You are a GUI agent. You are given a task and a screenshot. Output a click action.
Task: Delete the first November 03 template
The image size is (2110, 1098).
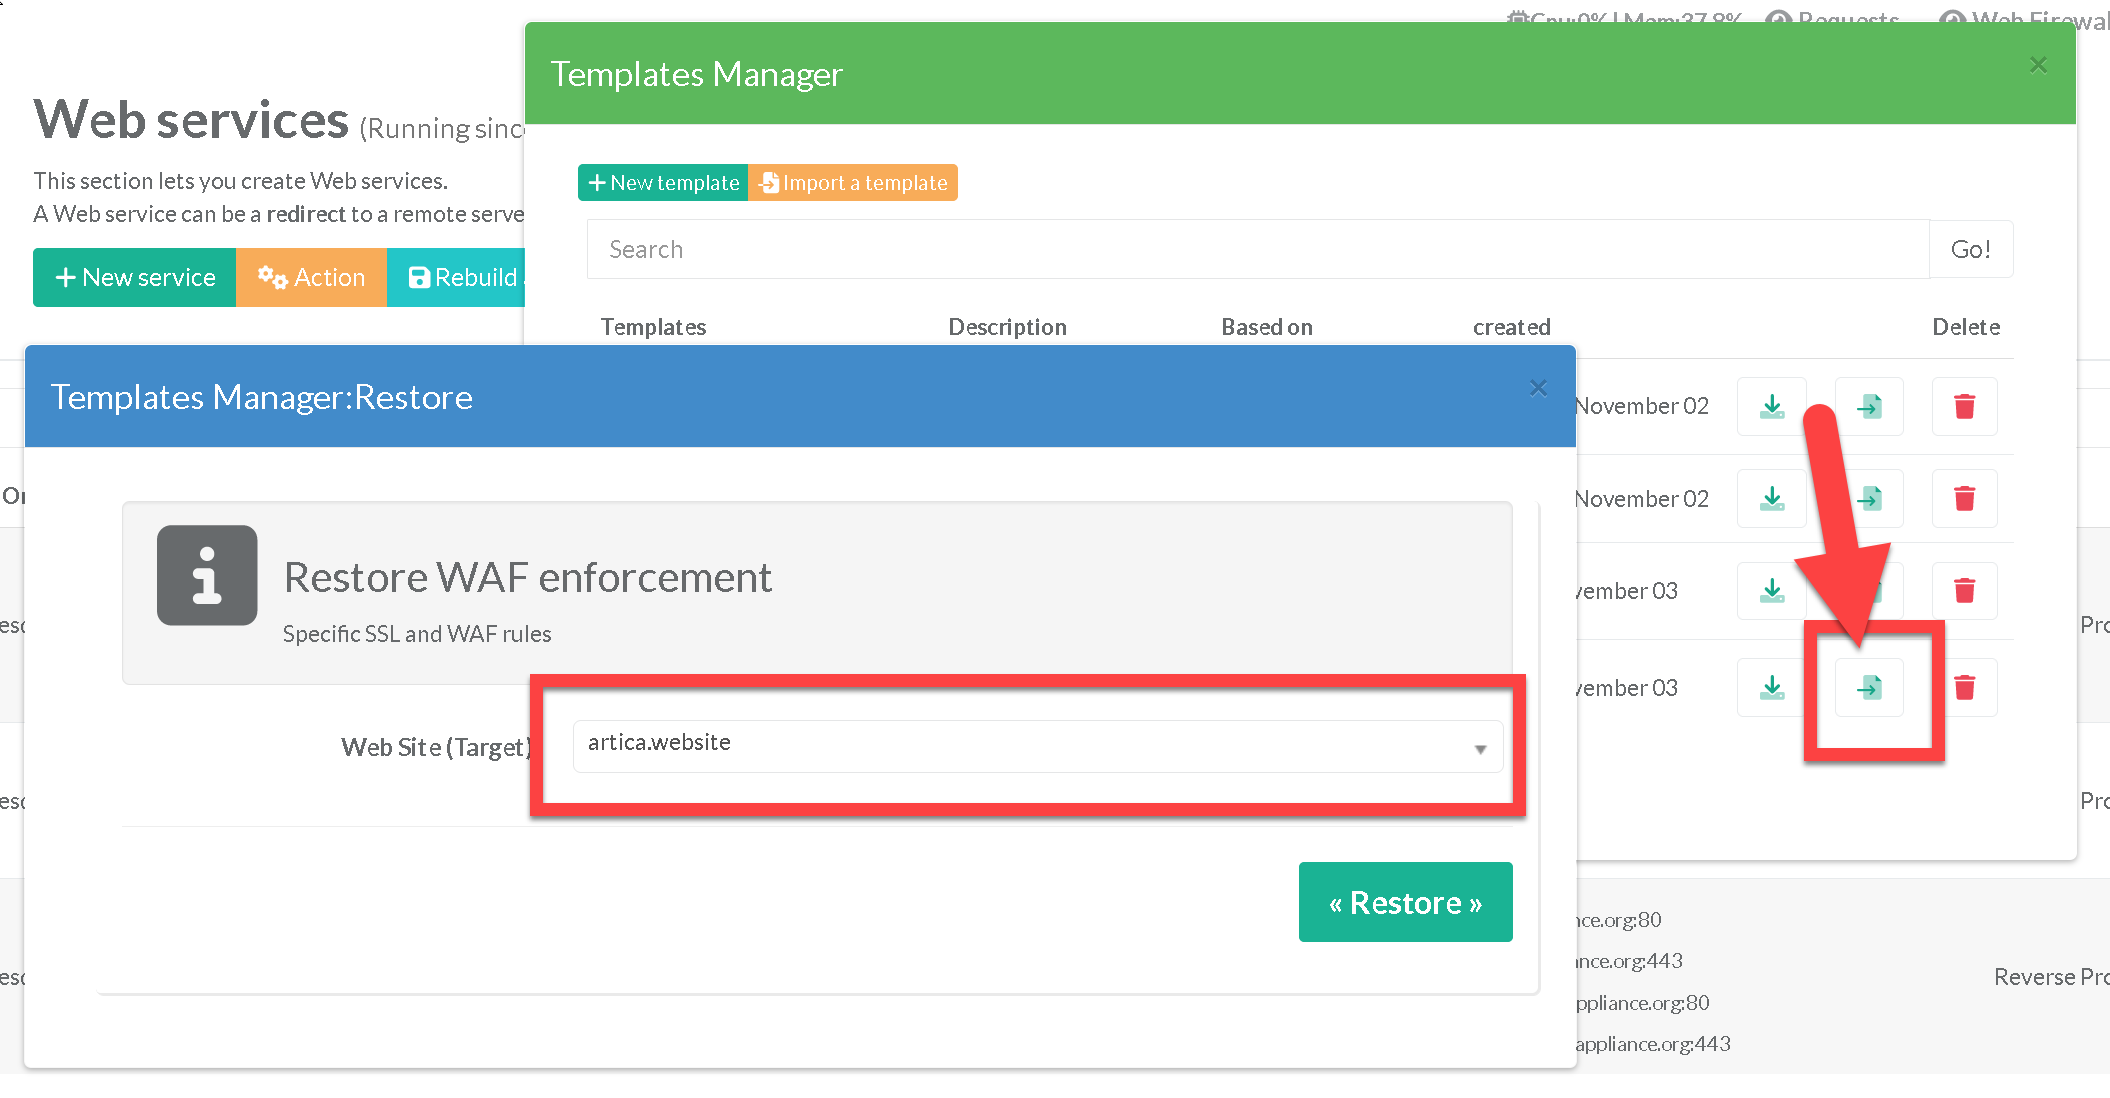point(1964,590)
